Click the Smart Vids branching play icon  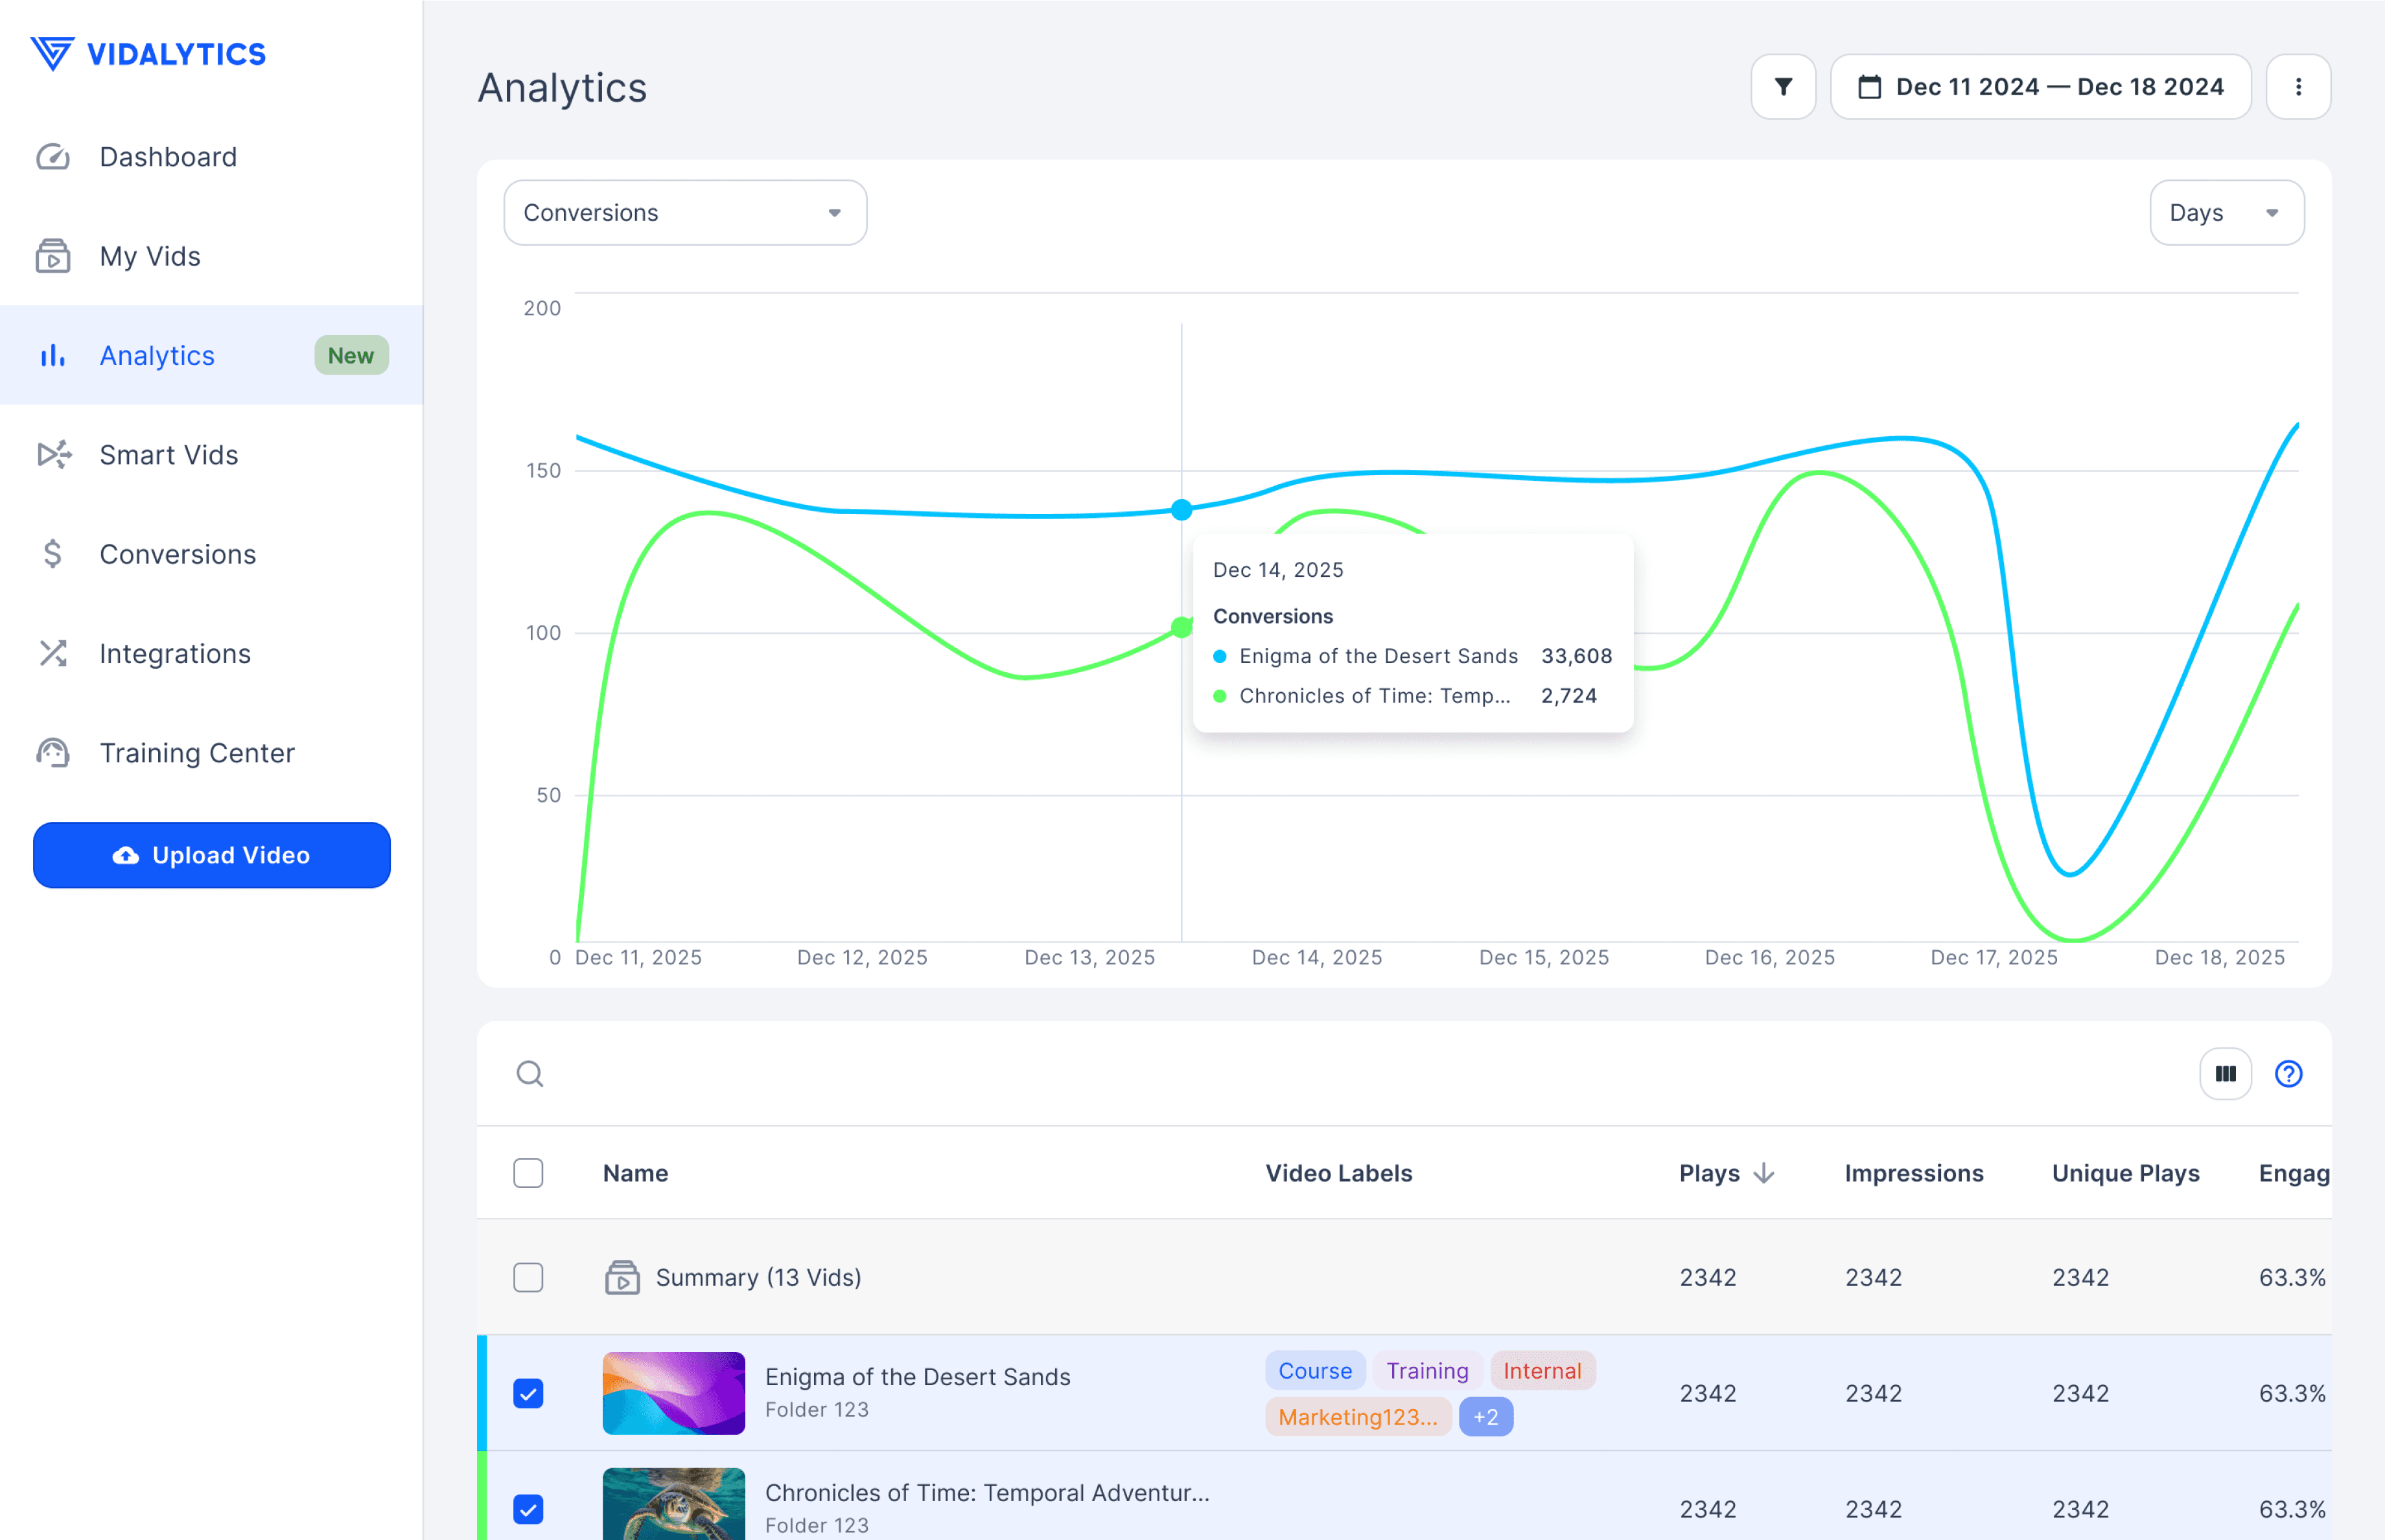point(54,455)
